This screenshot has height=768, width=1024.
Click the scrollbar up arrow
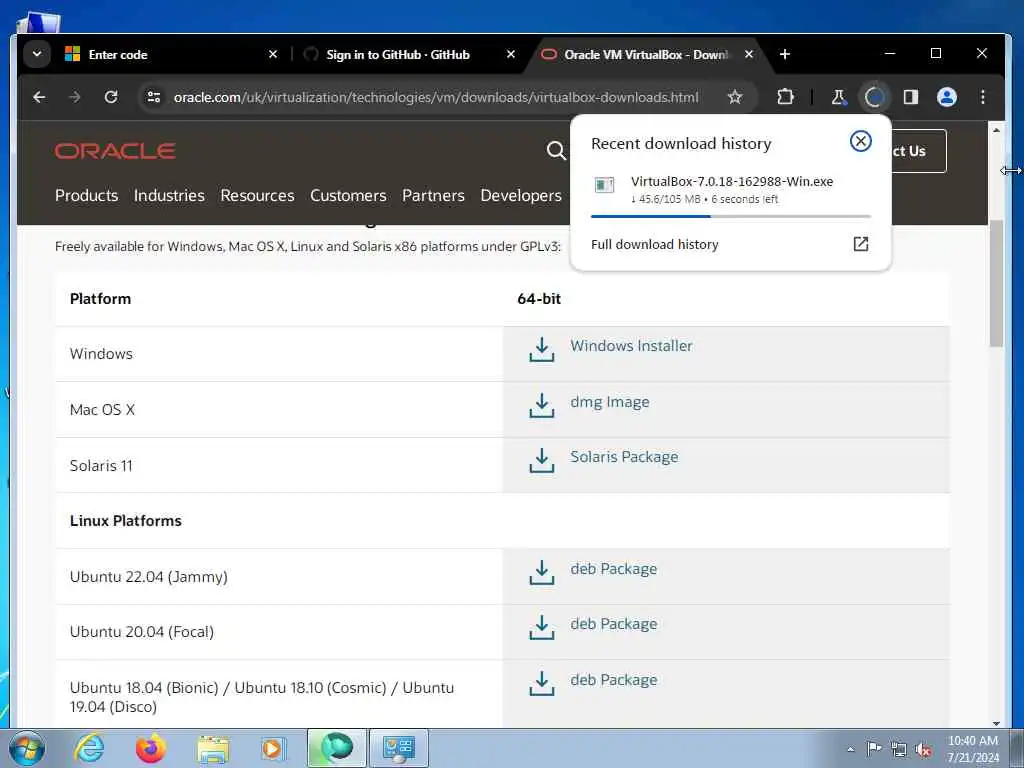pyautogui.click(x=996, y=130)
